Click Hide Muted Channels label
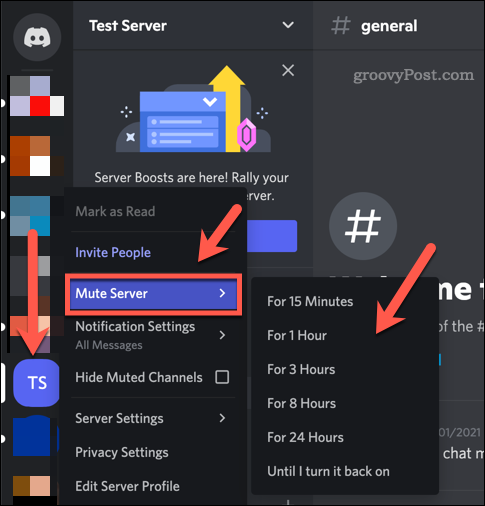Image resolution: width=485 pixels, height=506 pixels. coord(139,378)
